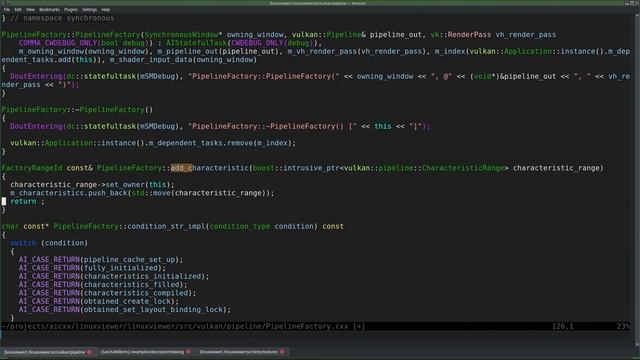Click the m_dependent_tasks.remove(m_index) line
Screen dimensions: 640x360
tap(153, 143)
